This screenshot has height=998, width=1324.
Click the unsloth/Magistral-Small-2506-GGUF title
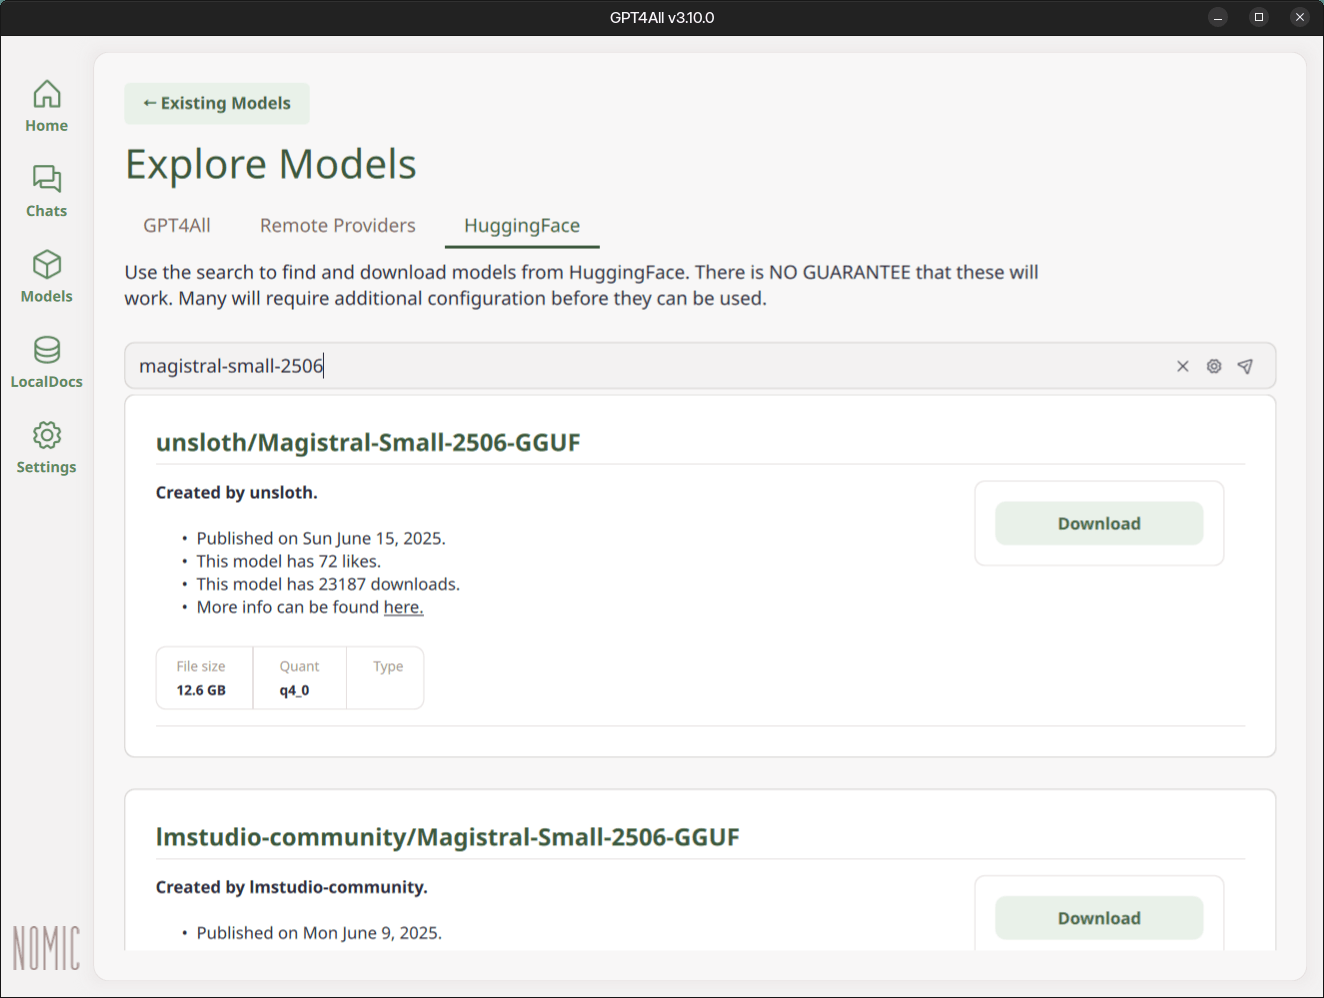coord(368,443)
